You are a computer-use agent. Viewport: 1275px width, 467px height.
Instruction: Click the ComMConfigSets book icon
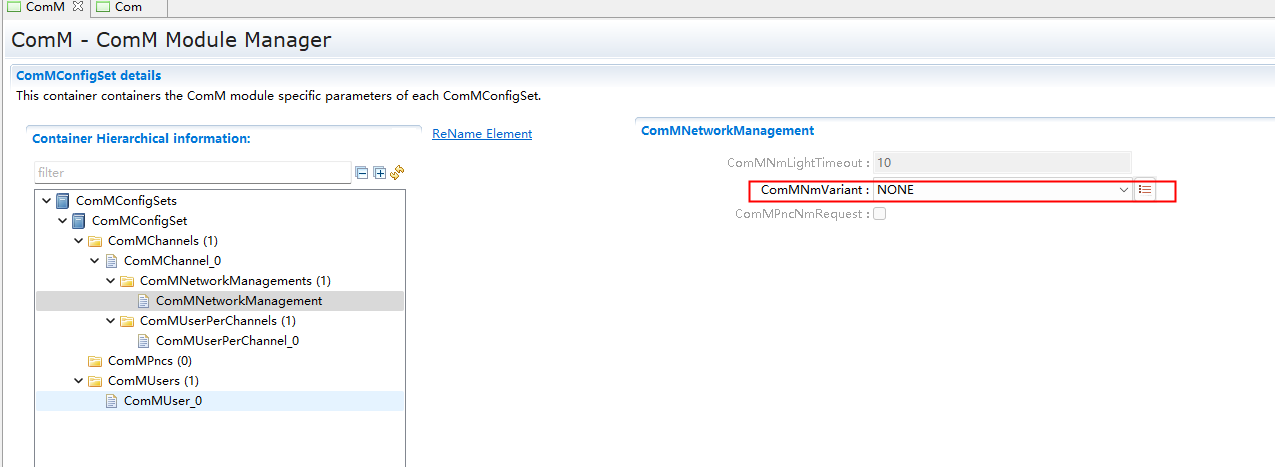click(63, 201)
